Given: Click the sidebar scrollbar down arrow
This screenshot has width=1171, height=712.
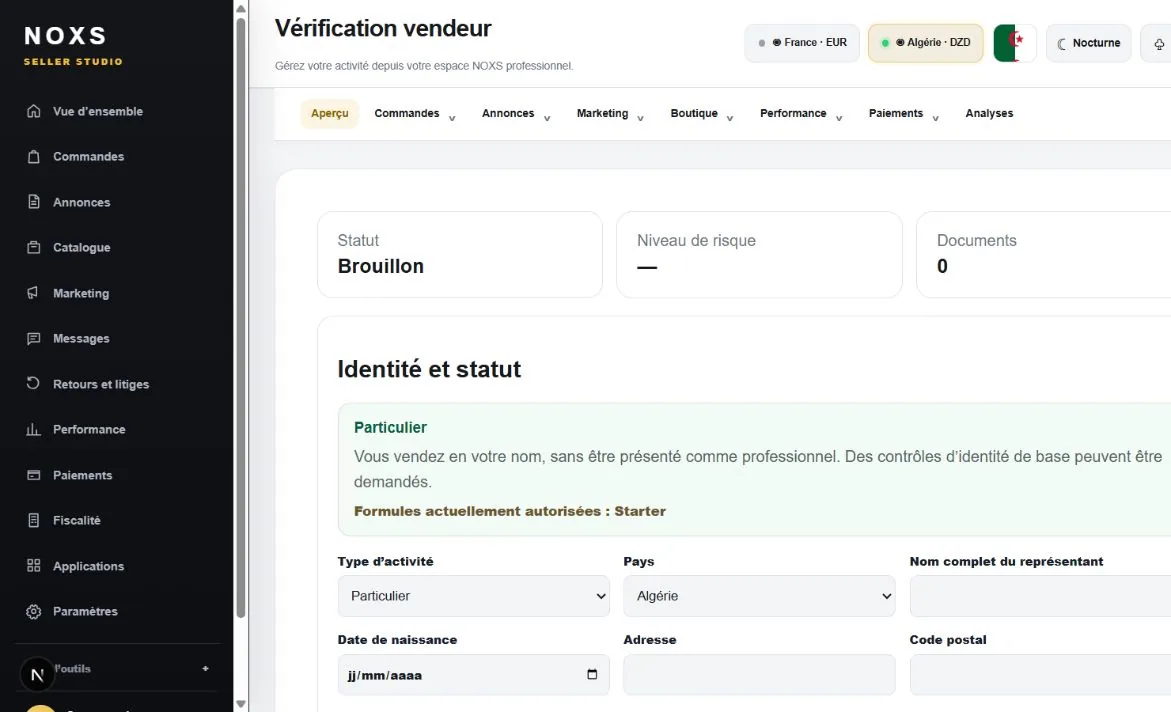Looking at the screenshot, I should click(x=240, y=704).
